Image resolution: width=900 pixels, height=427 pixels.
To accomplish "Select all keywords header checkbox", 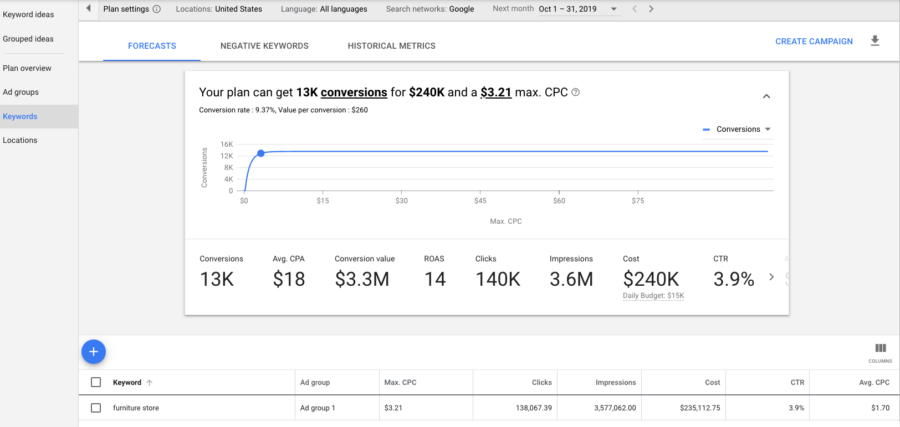I will pos(96,382).
